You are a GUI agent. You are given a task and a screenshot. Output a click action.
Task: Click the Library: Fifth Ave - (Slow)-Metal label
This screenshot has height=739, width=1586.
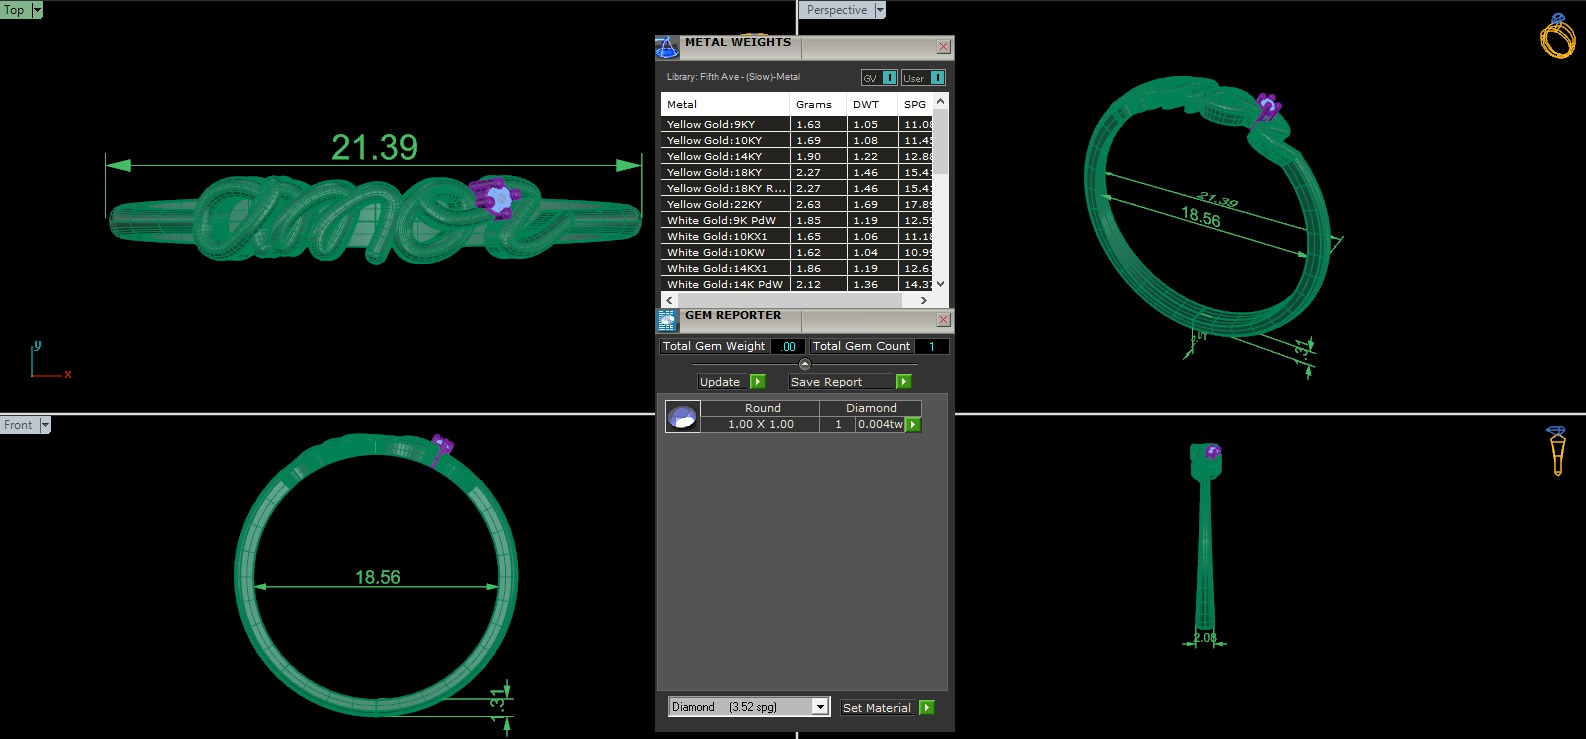click(x=733, y=77)
